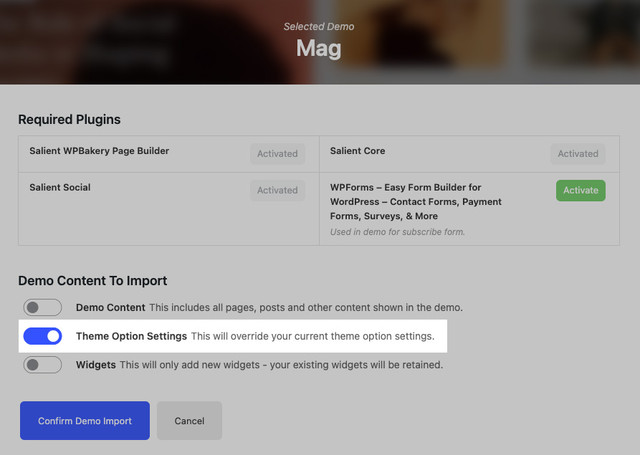The height and width of the screenshot is (455, 640).
Task: Enable the Demo Content toggle
Action: pyautogui.click(x=42, y=307)
